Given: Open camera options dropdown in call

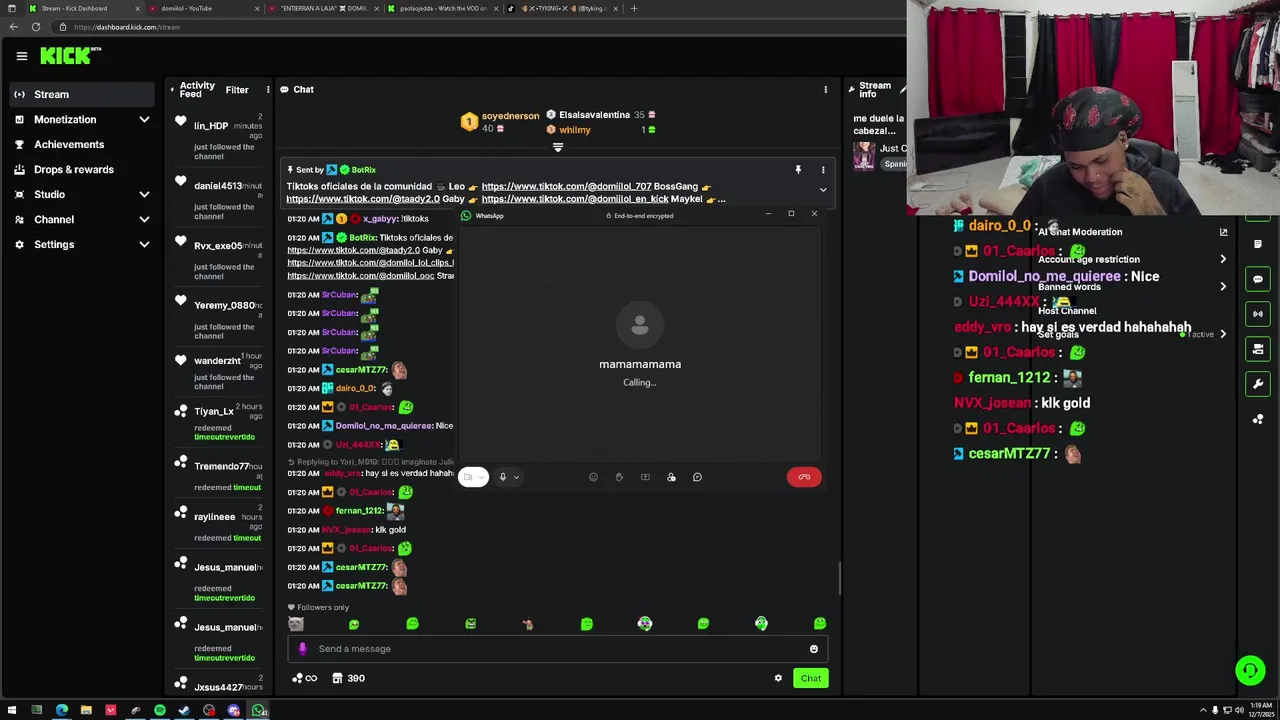Looking at the screenshot, I should [x=483, y=477].
